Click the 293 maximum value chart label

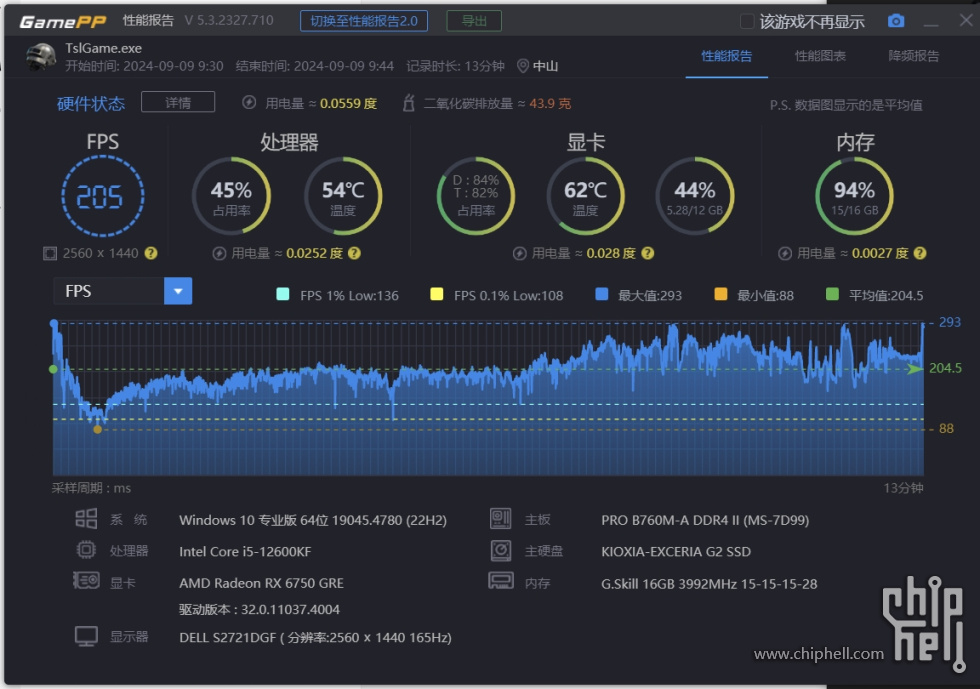coord(949,322)
